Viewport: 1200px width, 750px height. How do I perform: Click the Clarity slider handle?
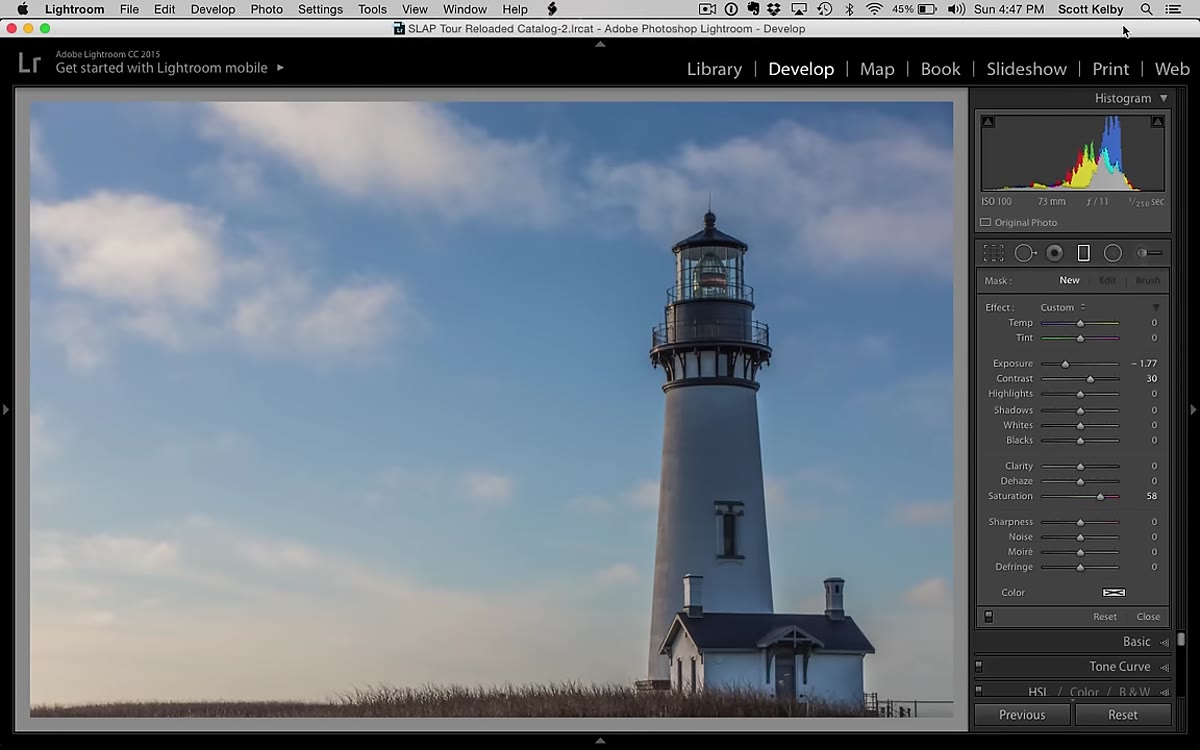1080,467
